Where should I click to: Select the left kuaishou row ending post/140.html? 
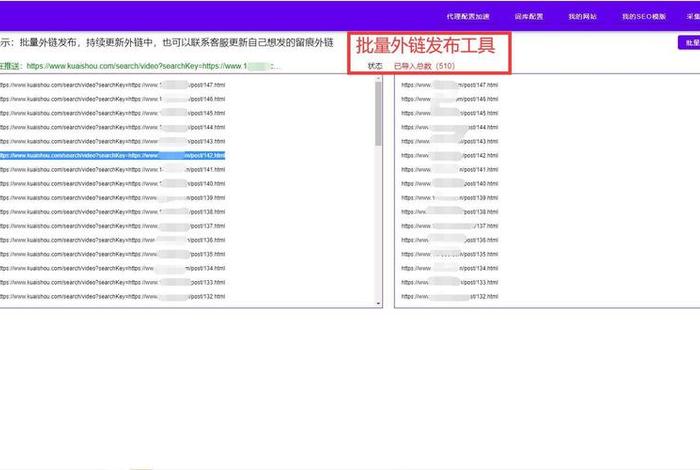point(112,183)
